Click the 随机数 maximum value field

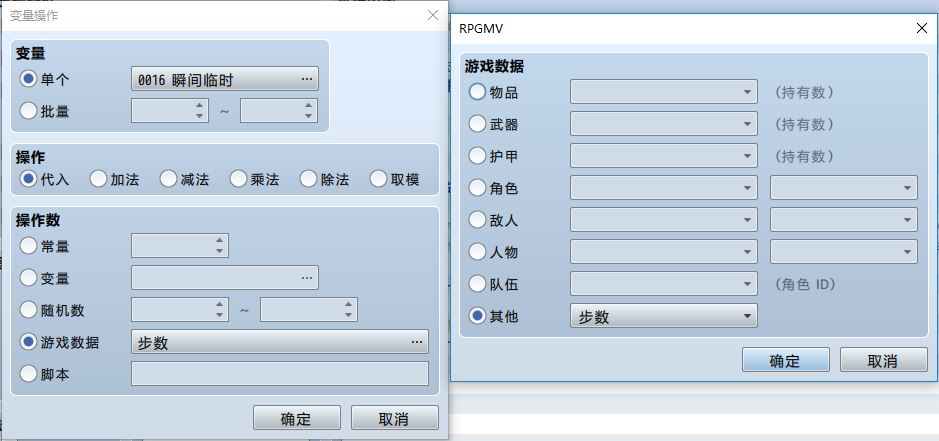tap(308, 310)
